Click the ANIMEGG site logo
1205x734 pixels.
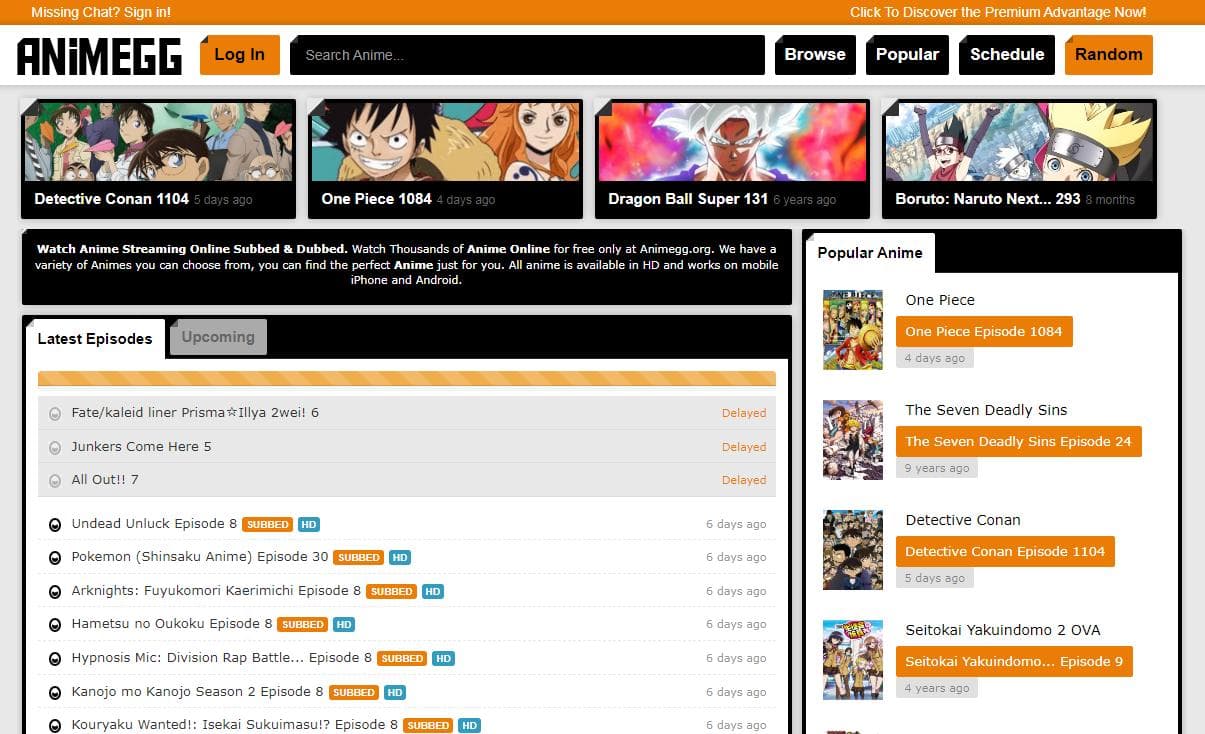99,56
